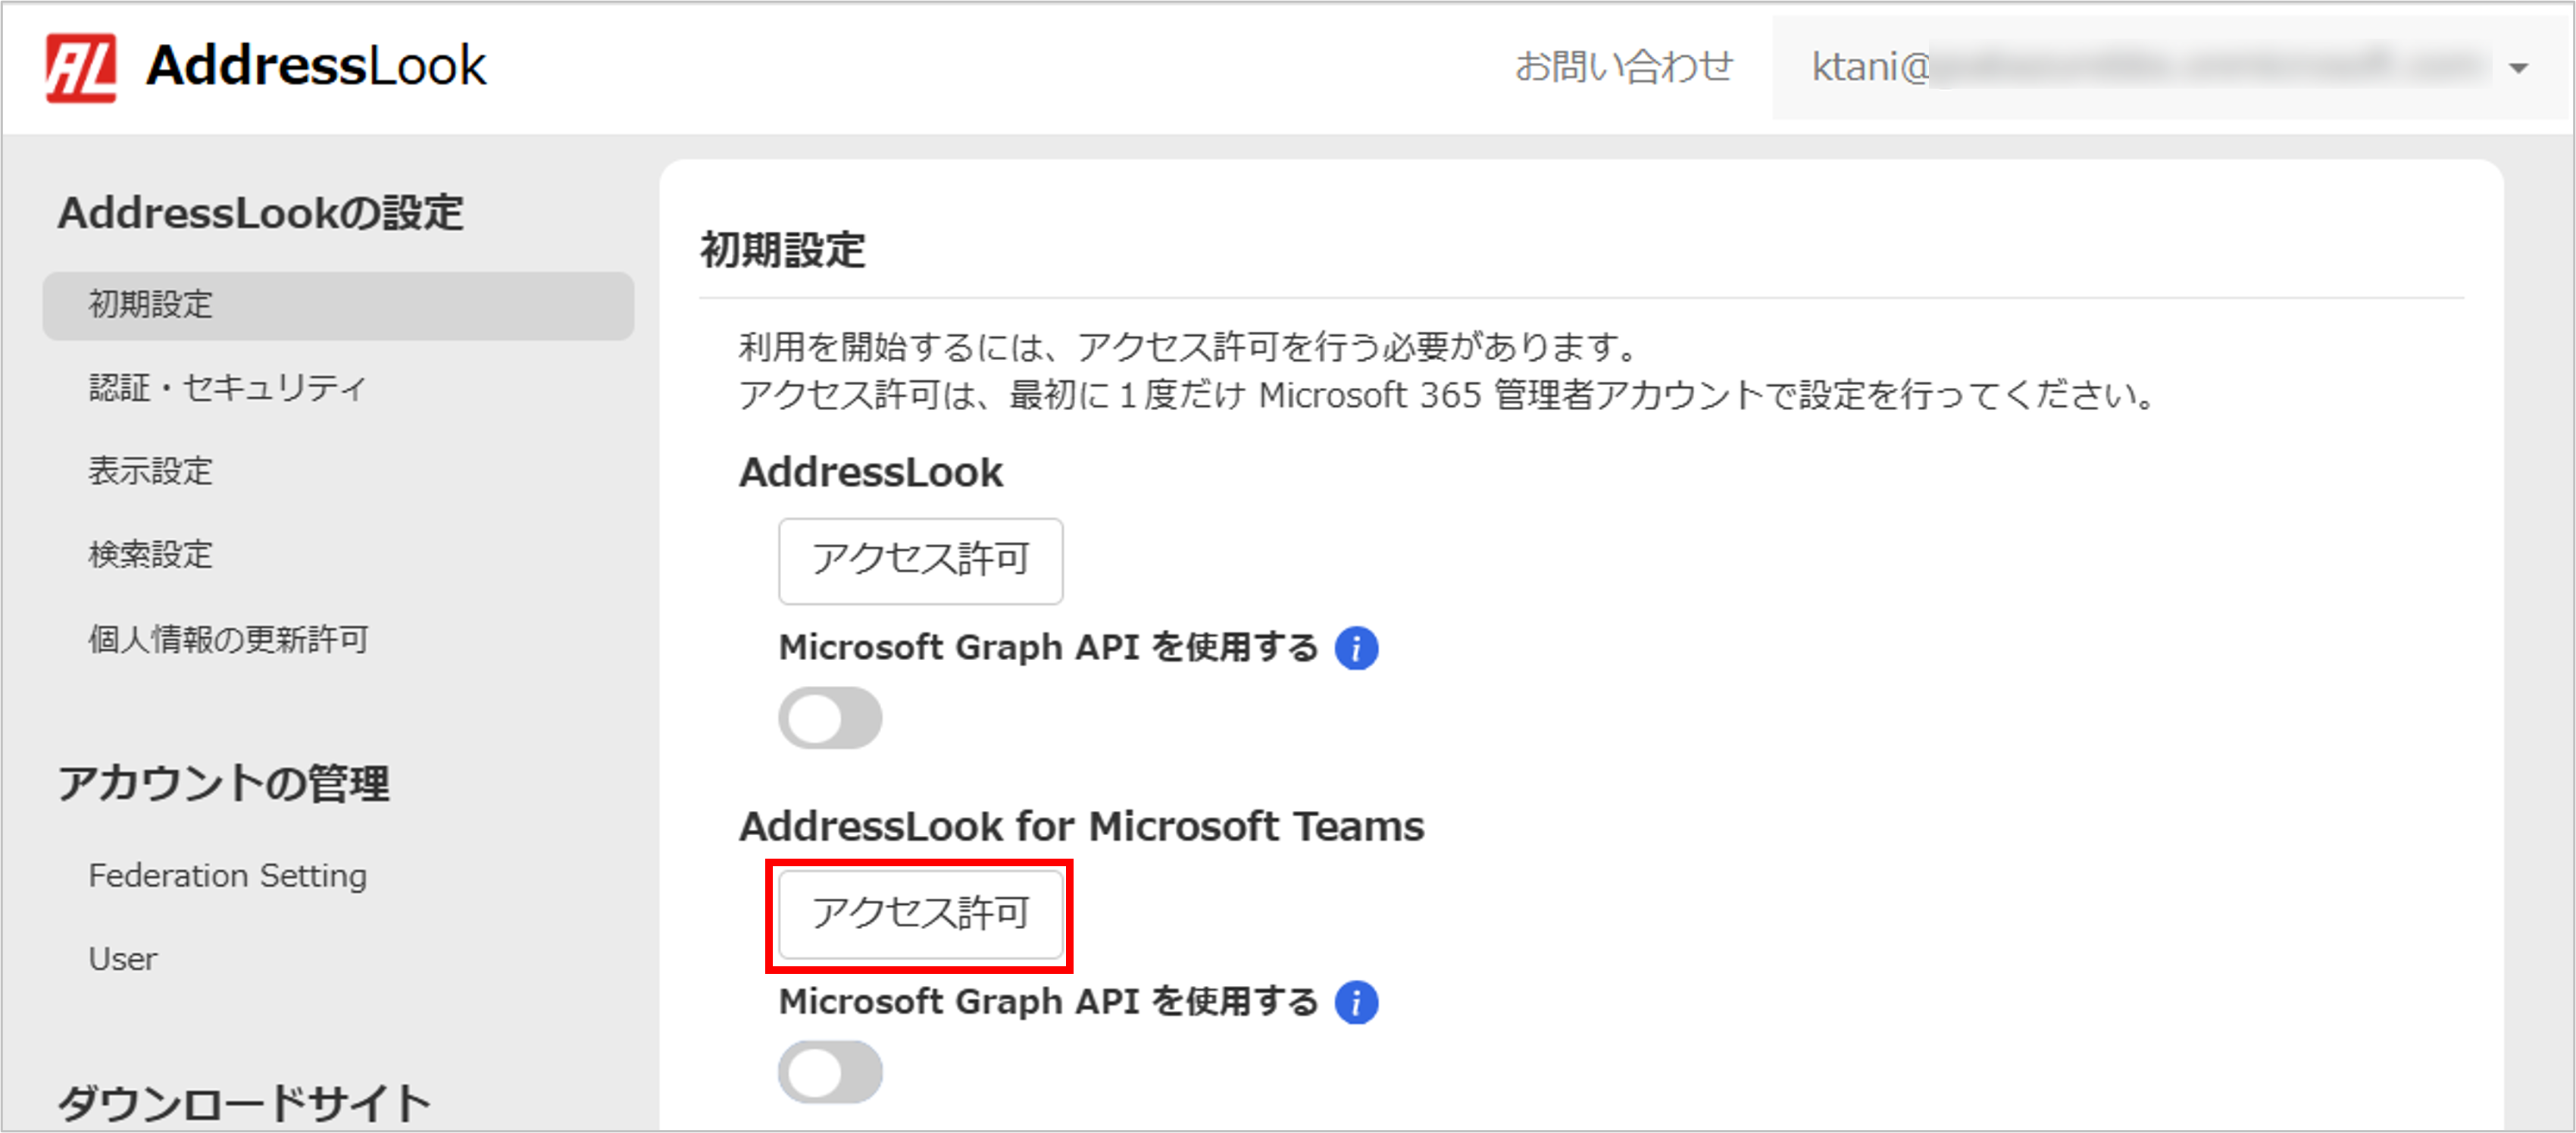
Task: Toggle Microsoft Graph API switch for Teams
Action: [829, 1072]
